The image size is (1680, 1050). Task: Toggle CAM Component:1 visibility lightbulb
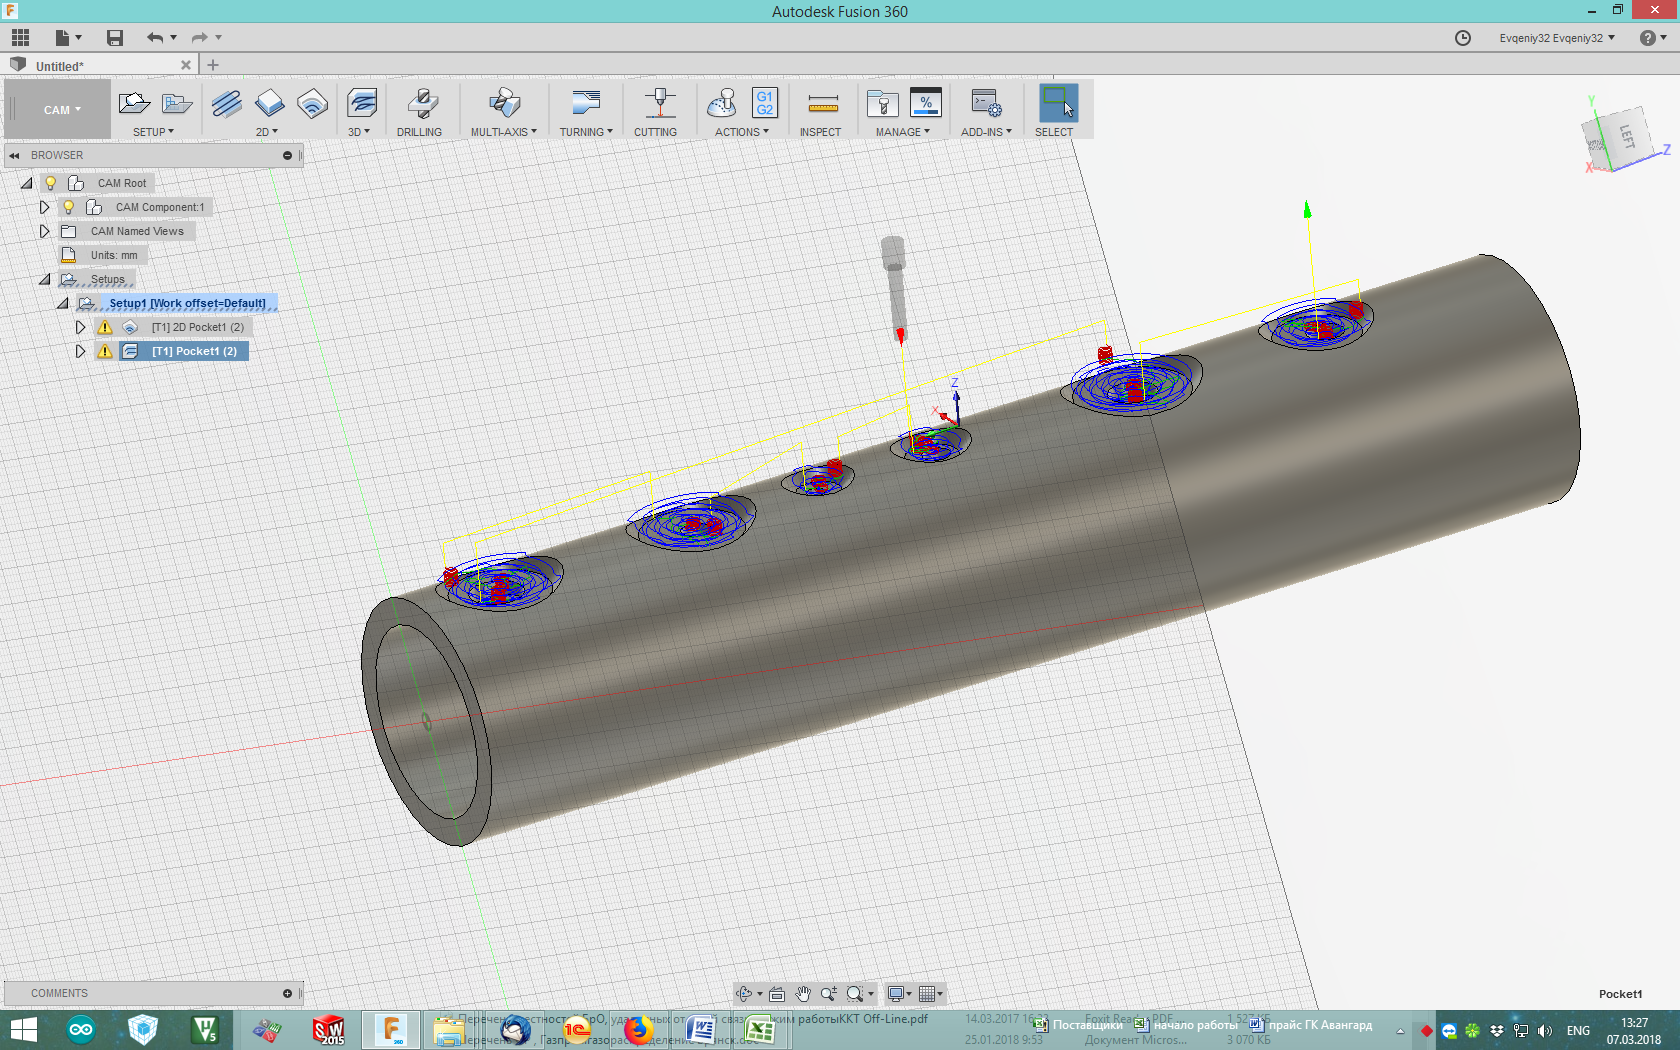tap(68, 207)
